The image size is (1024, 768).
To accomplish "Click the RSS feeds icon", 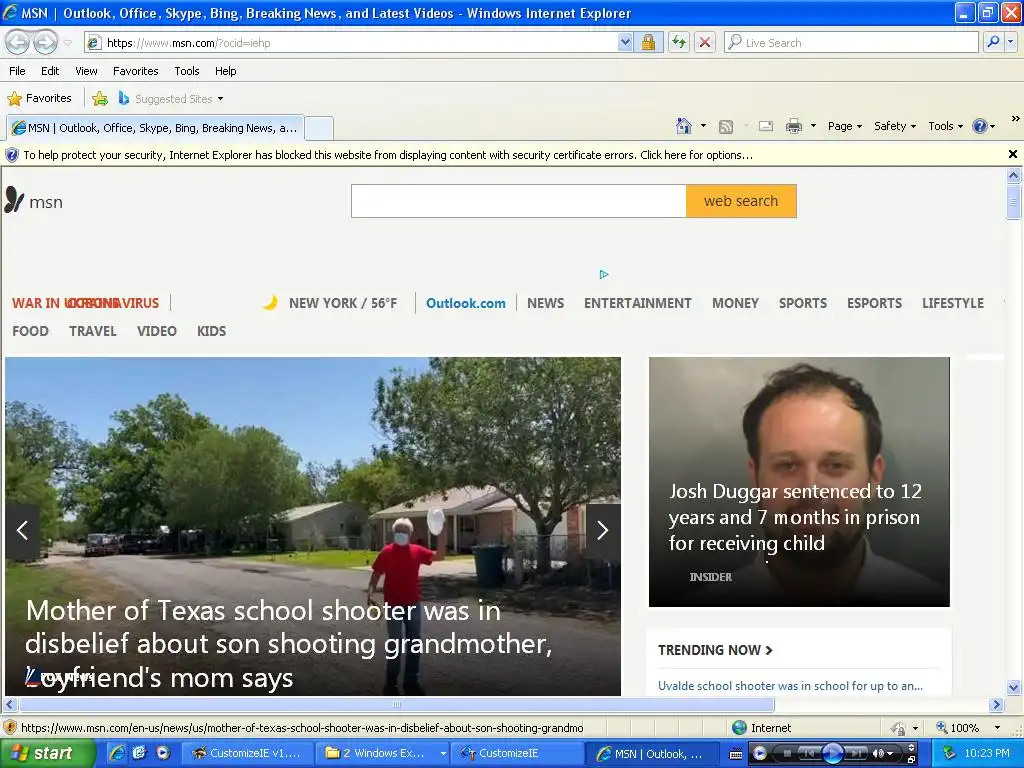I will click(x=726, y=127).
